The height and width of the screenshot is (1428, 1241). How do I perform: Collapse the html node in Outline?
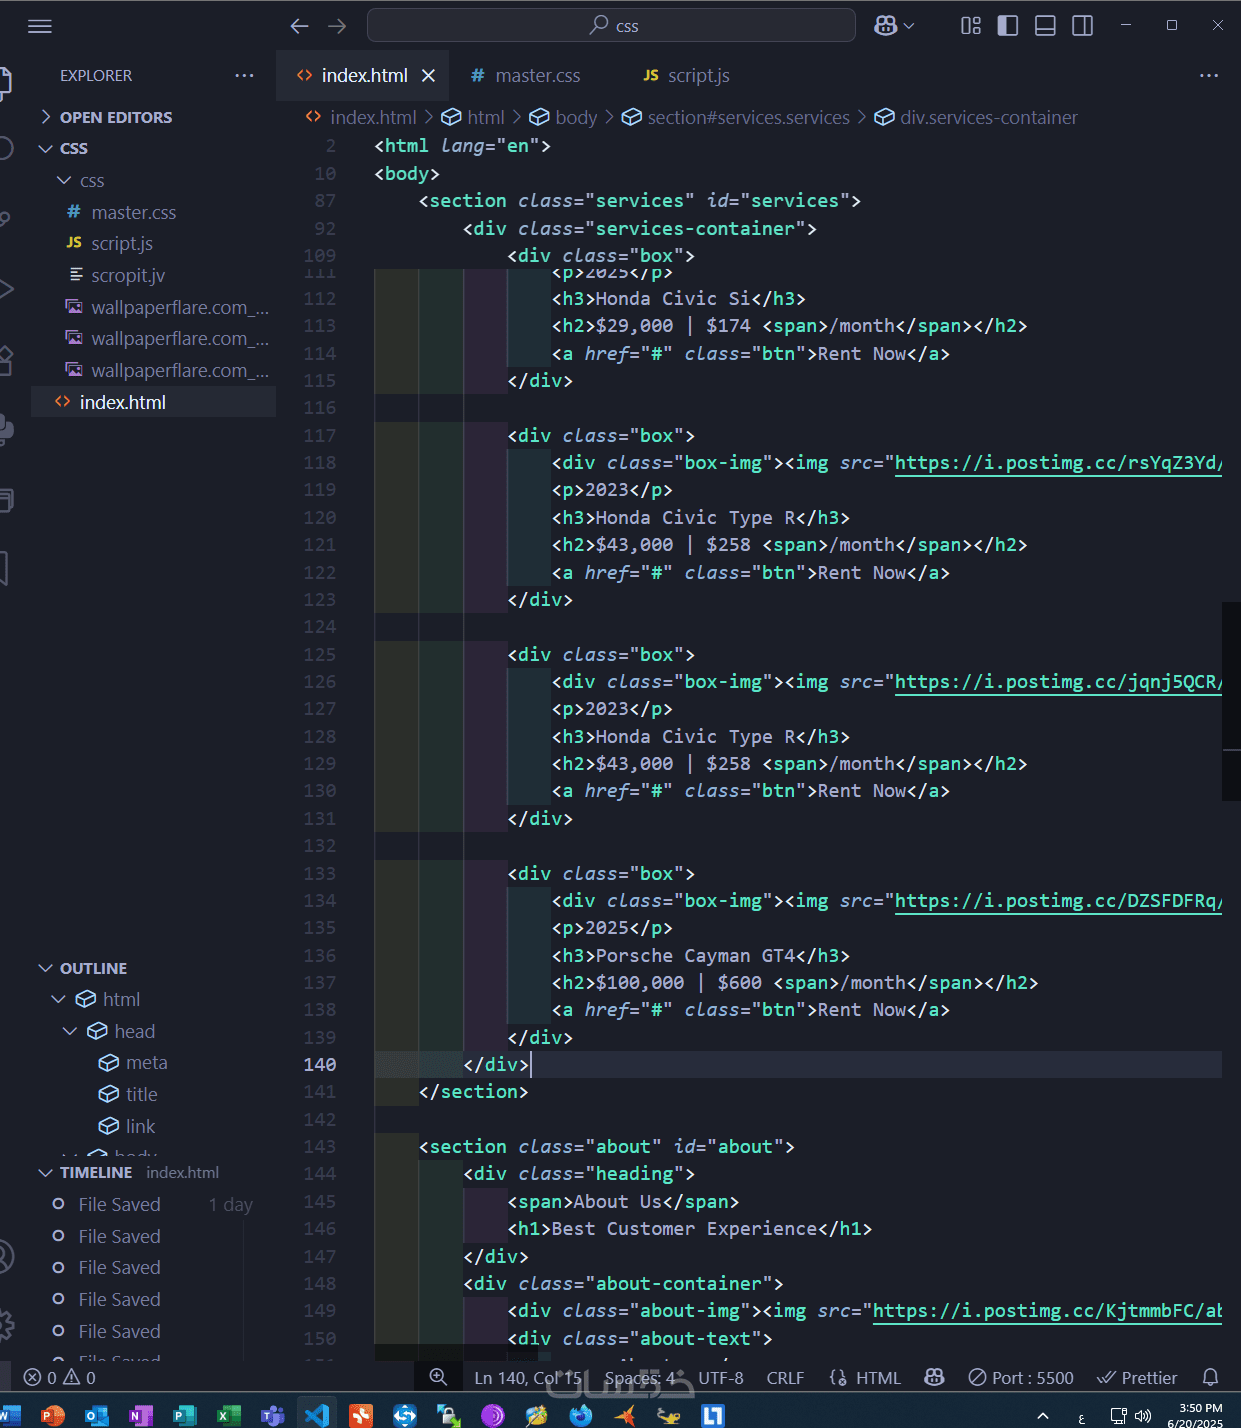click(58, 999)
